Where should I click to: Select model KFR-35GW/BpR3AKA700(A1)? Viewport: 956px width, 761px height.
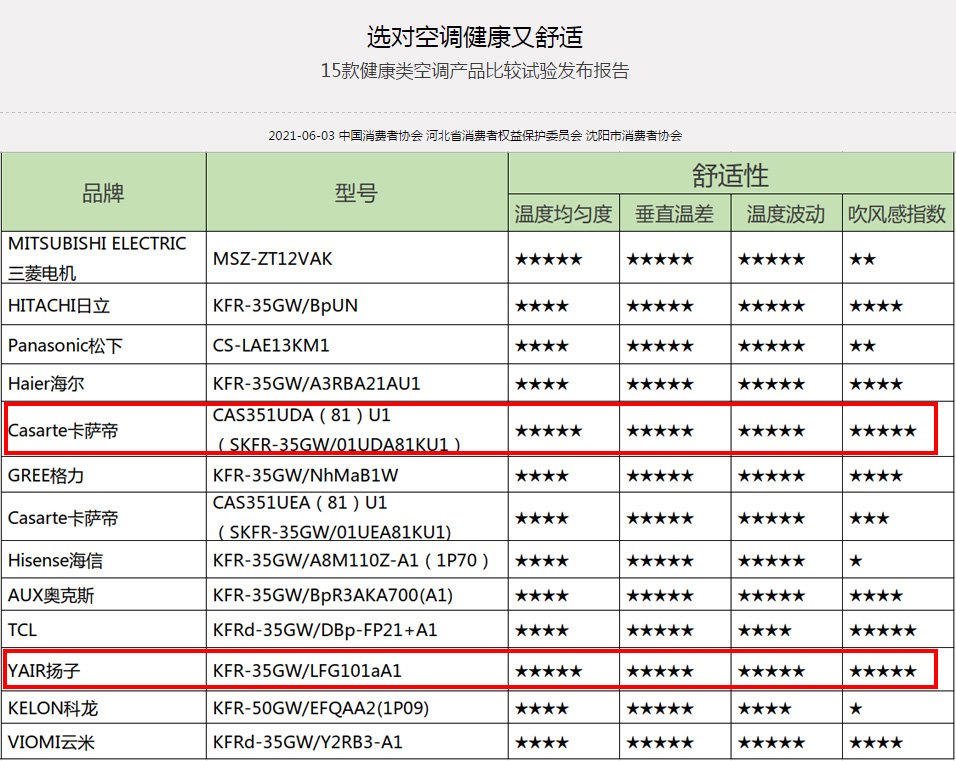(333, 595)
